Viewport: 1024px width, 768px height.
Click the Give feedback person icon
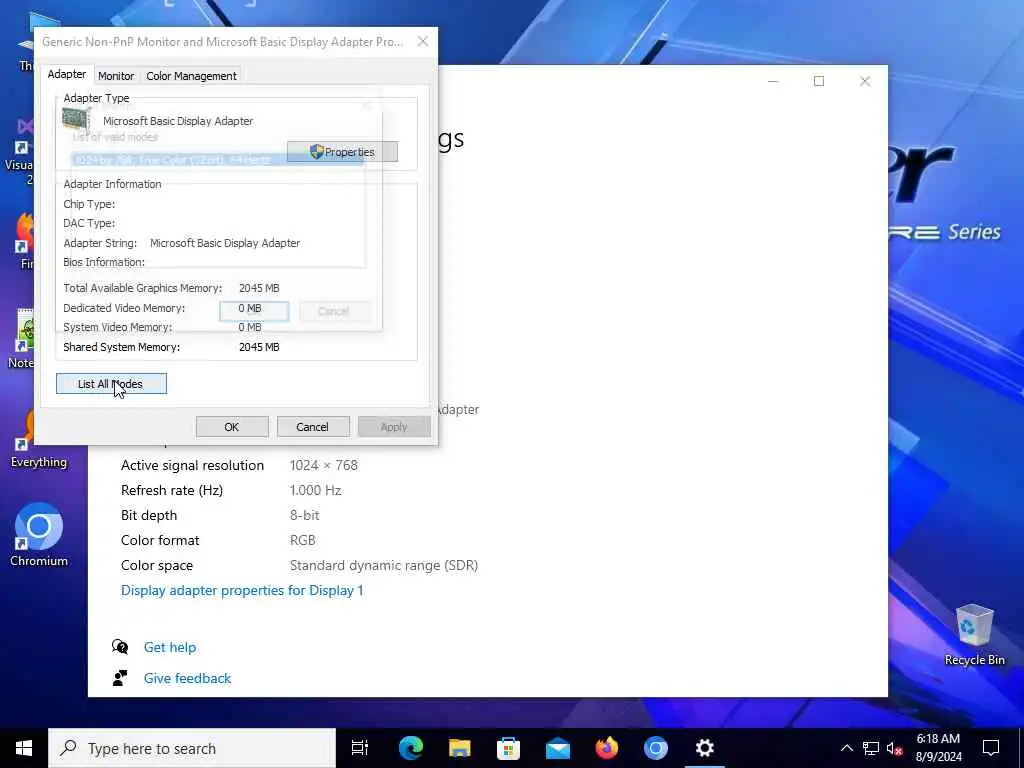point(120,678)
